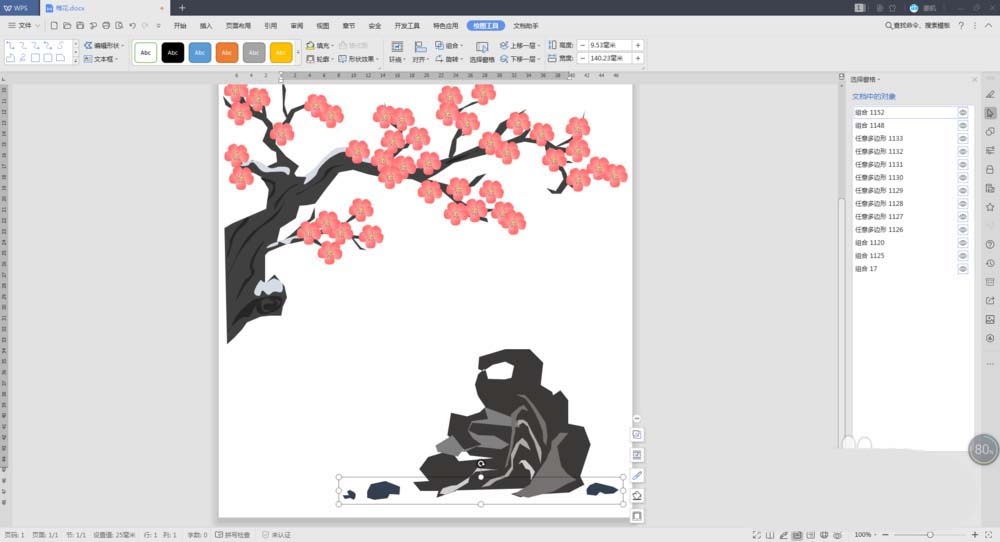
Task: Click the Print icon in quick access toolbar
Action: (x=106, y=26)
